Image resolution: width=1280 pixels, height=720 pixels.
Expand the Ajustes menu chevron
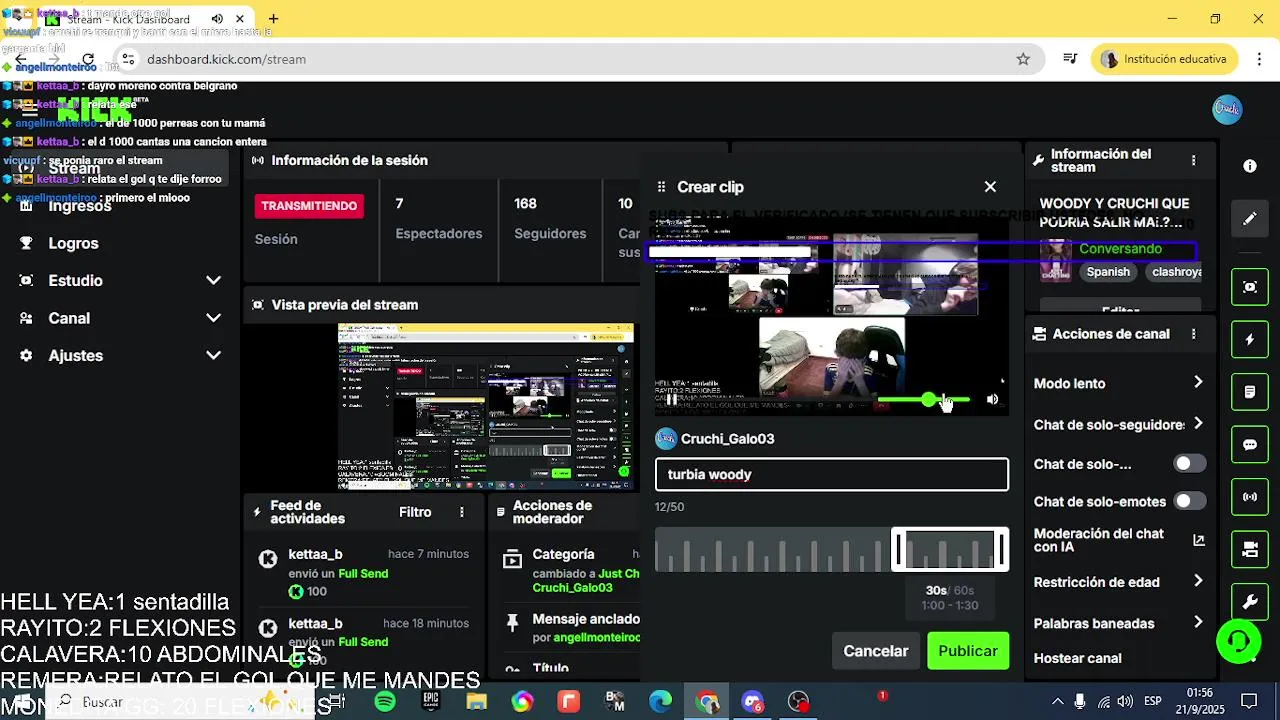click(213, 355)
